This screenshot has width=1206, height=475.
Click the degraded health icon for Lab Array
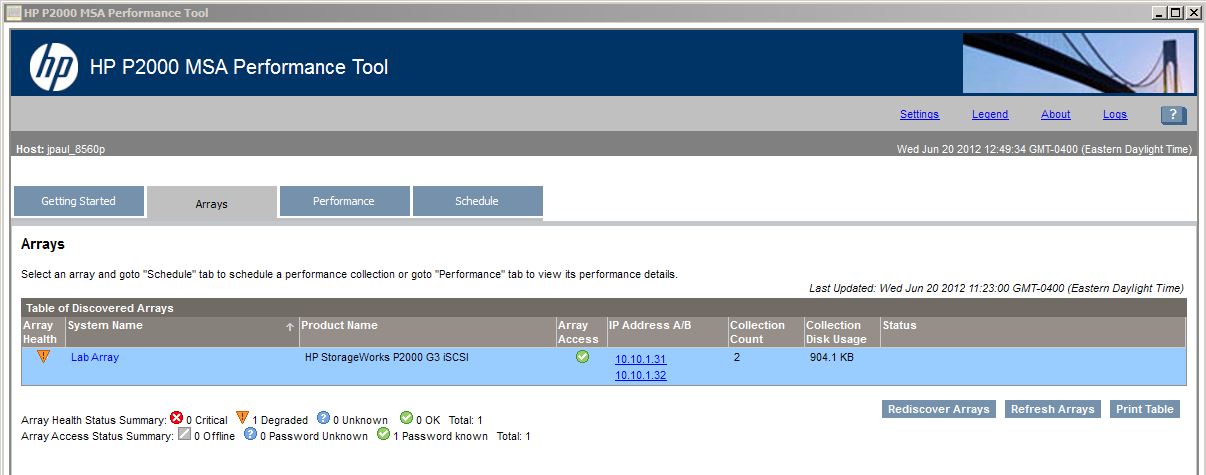(x=43, y=356)
